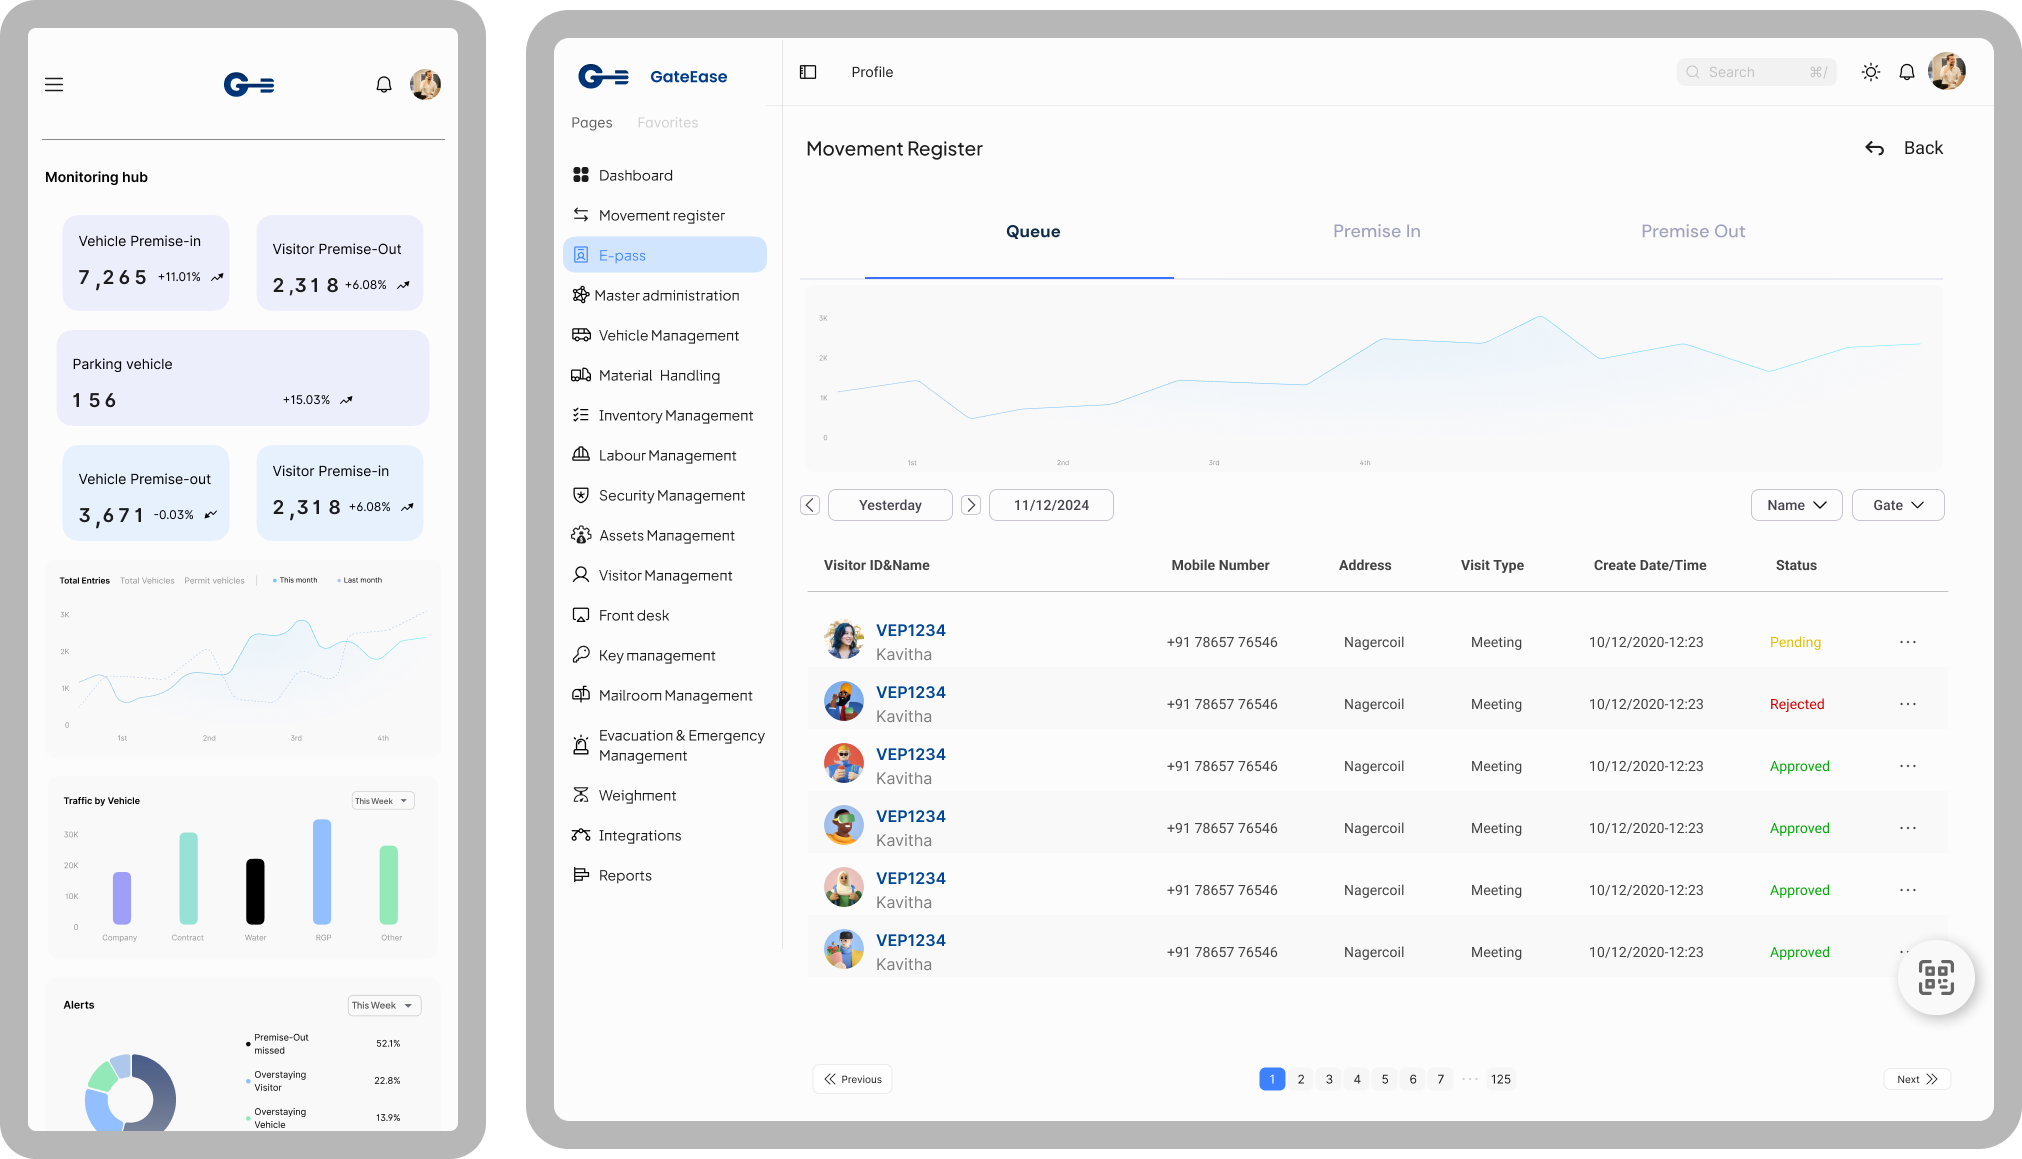Open options menu for the Rejected row

pos(1908,704)
